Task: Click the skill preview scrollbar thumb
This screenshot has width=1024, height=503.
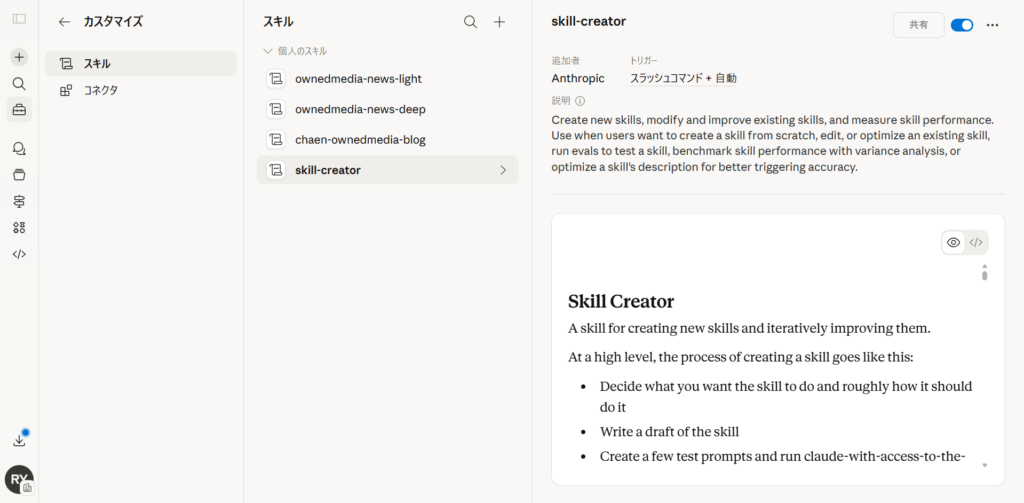Action: click(x=984, y=272)
